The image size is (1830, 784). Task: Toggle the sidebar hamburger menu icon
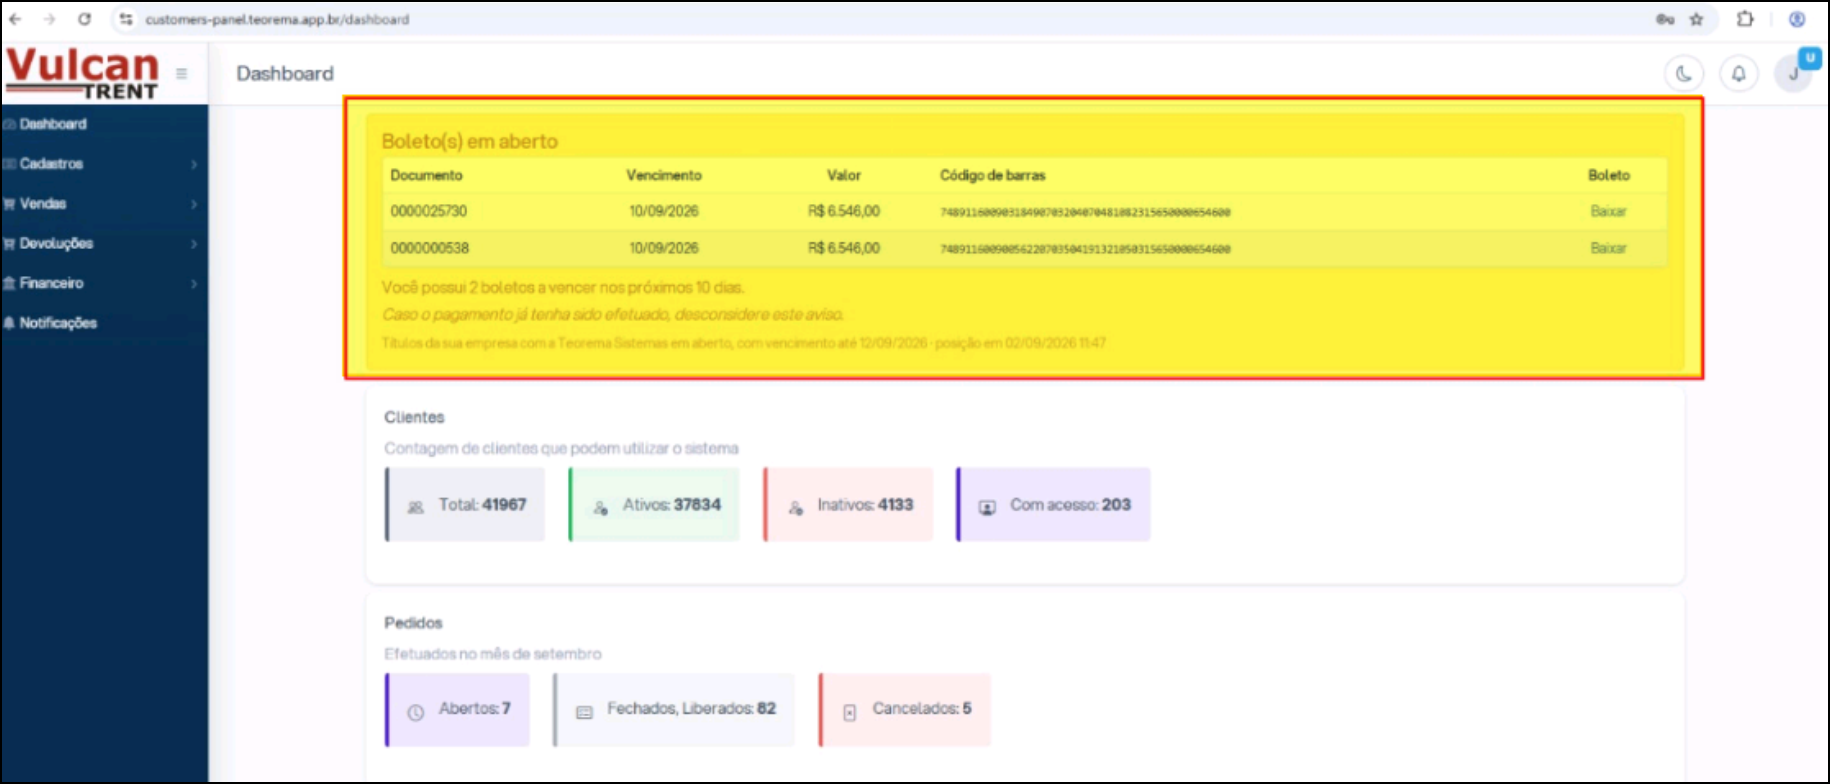[x=181, y=73]
